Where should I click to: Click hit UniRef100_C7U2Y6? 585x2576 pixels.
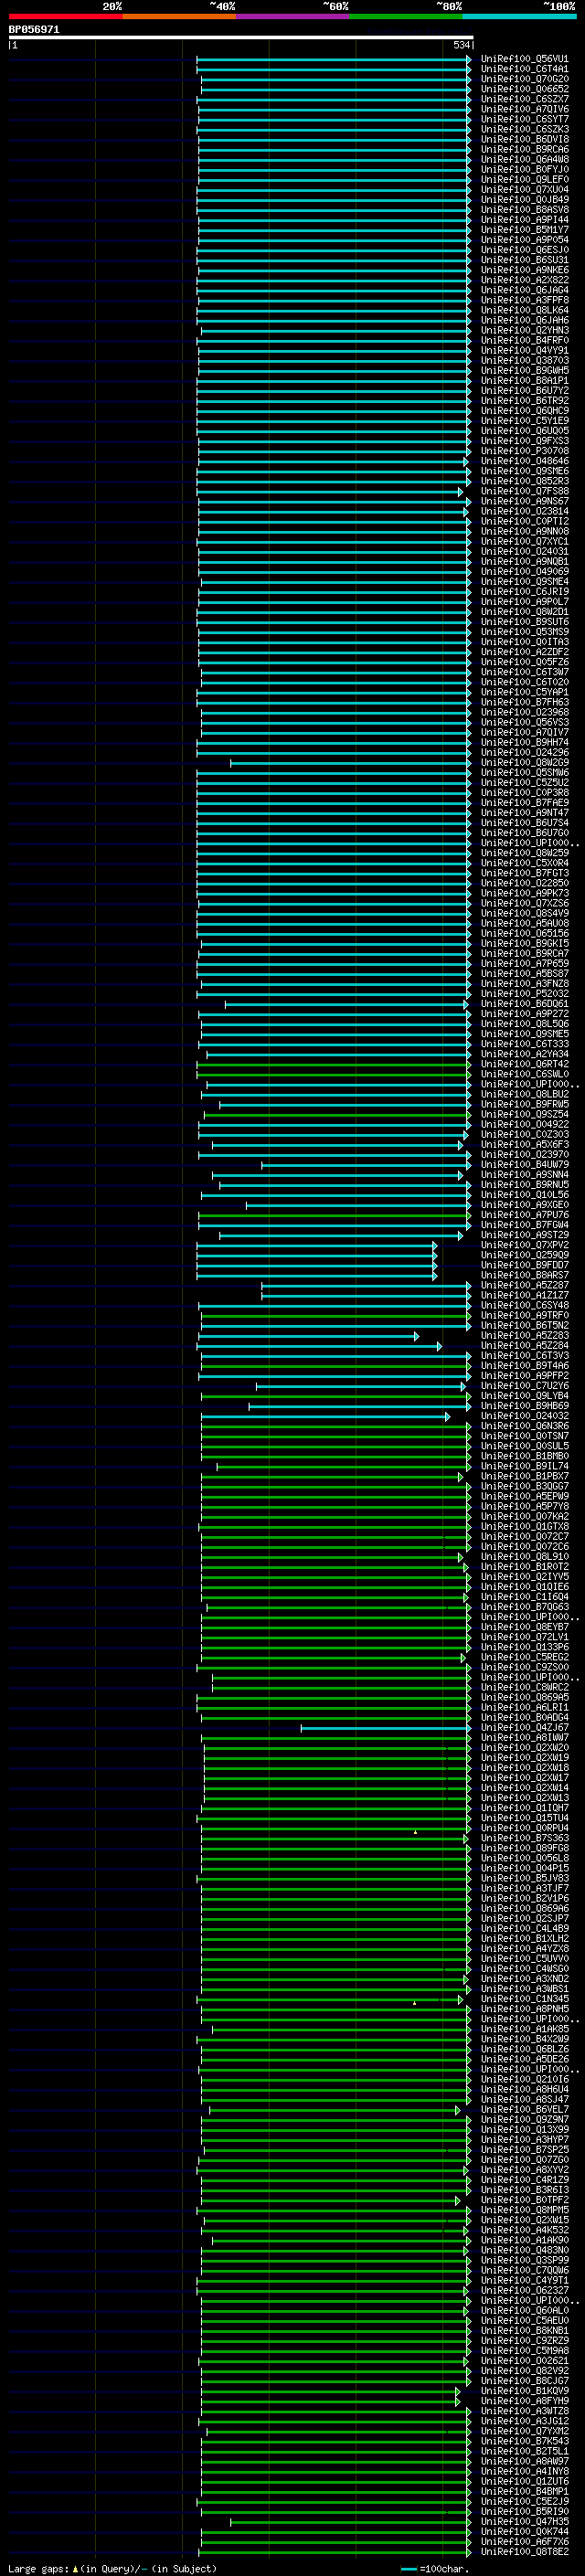pos(524,1386)
